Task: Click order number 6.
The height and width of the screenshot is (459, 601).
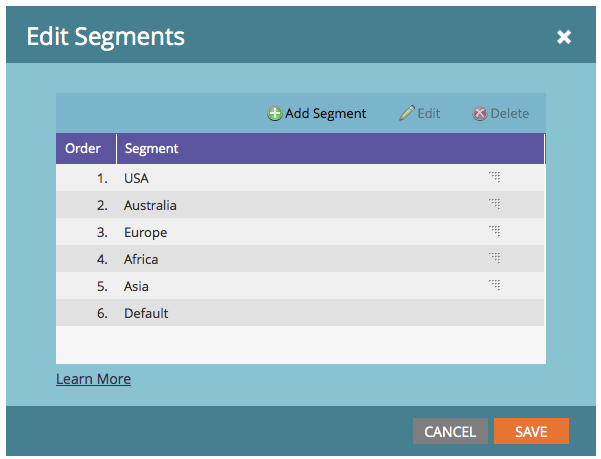Action: point(102,313)
